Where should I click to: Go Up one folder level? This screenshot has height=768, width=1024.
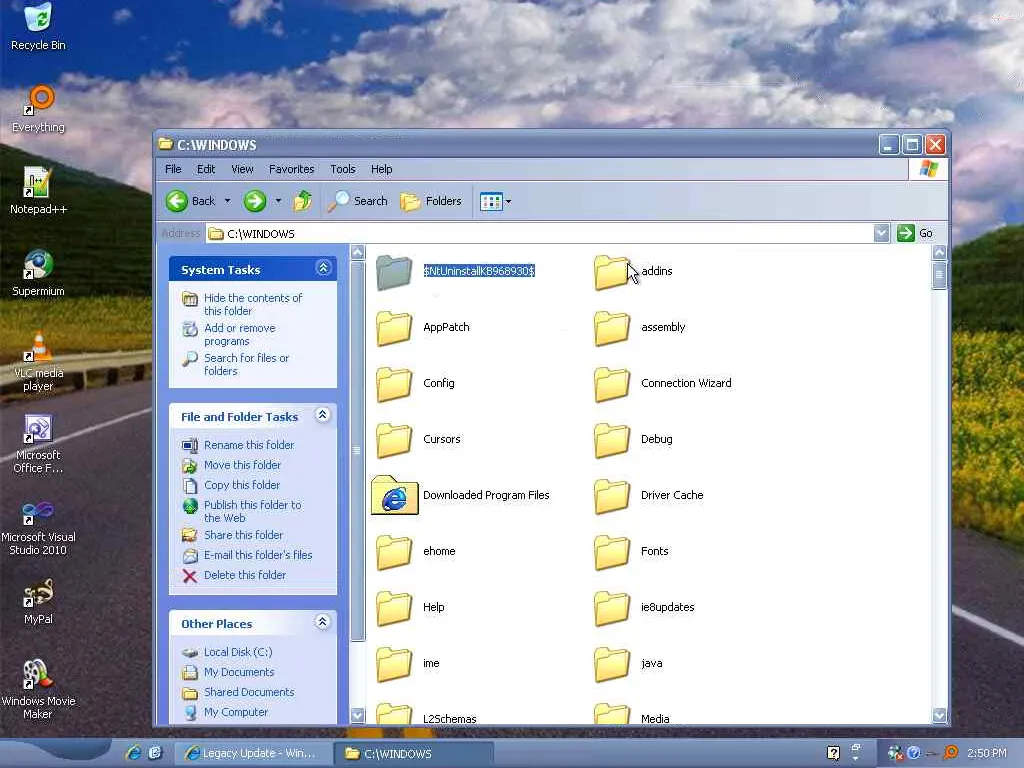pos(302,201)
